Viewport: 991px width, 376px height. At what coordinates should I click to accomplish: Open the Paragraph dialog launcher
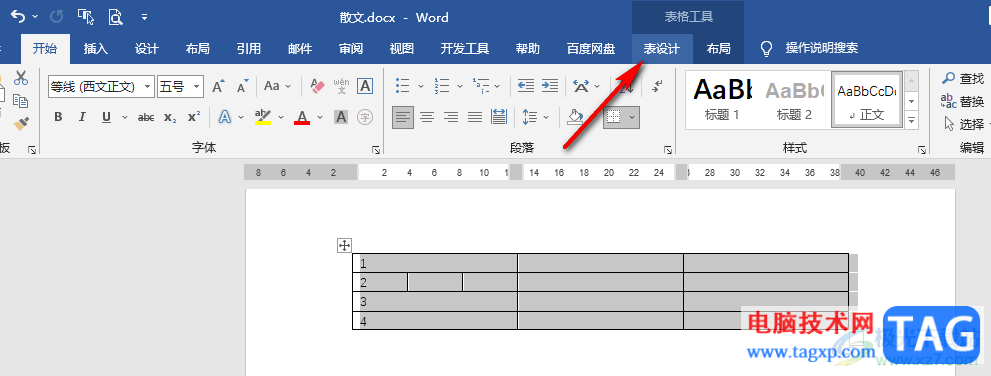pyautogui.click(x=668, y=150)
